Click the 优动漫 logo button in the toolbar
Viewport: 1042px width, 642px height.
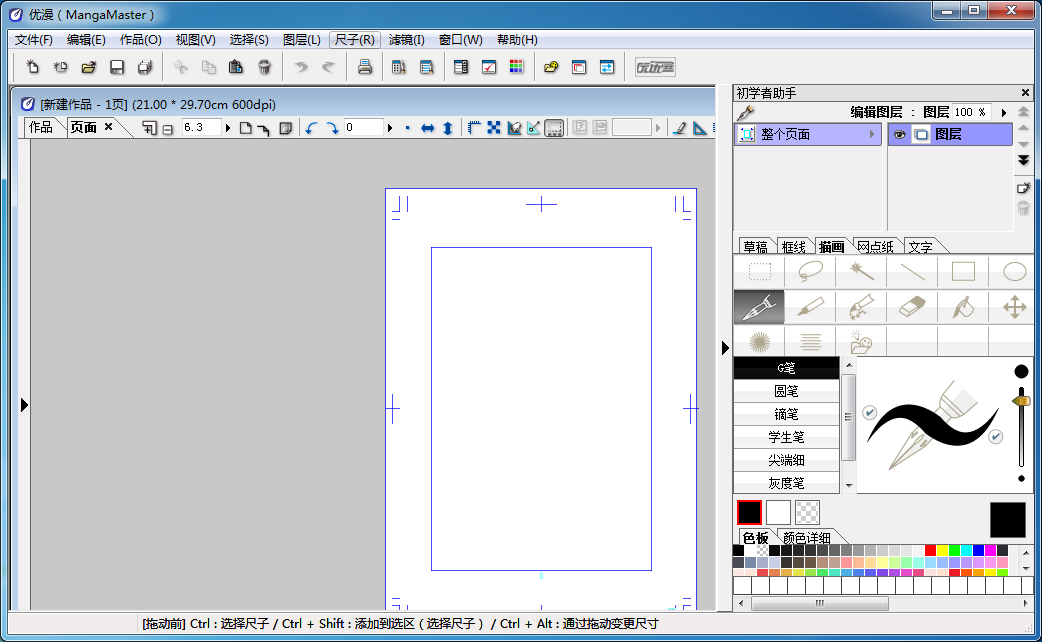coord(655,67)
